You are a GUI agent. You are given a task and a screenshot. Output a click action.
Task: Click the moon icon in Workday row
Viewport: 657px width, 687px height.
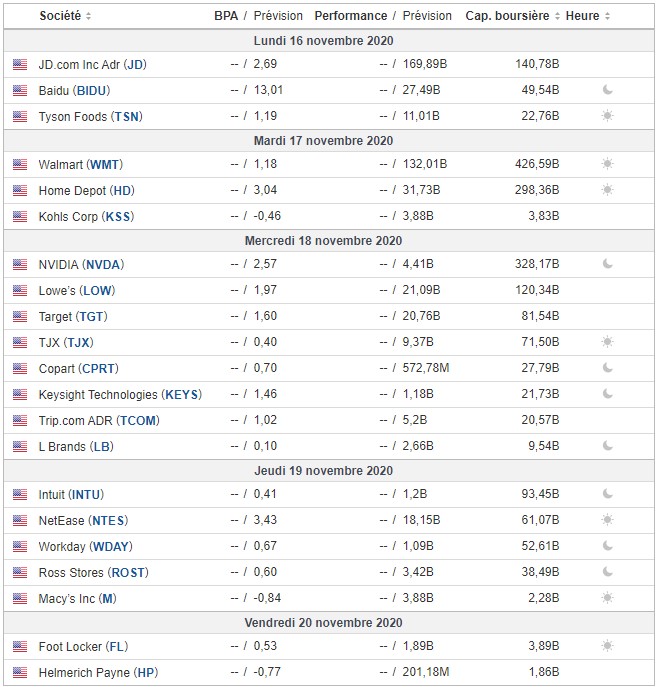[607, 546]
